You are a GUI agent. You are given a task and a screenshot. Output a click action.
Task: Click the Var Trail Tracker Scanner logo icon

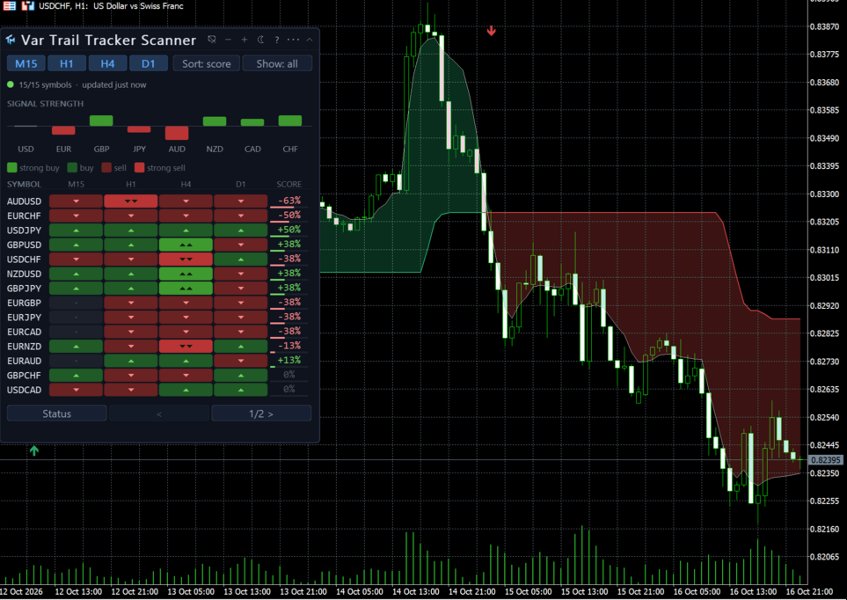10,39
